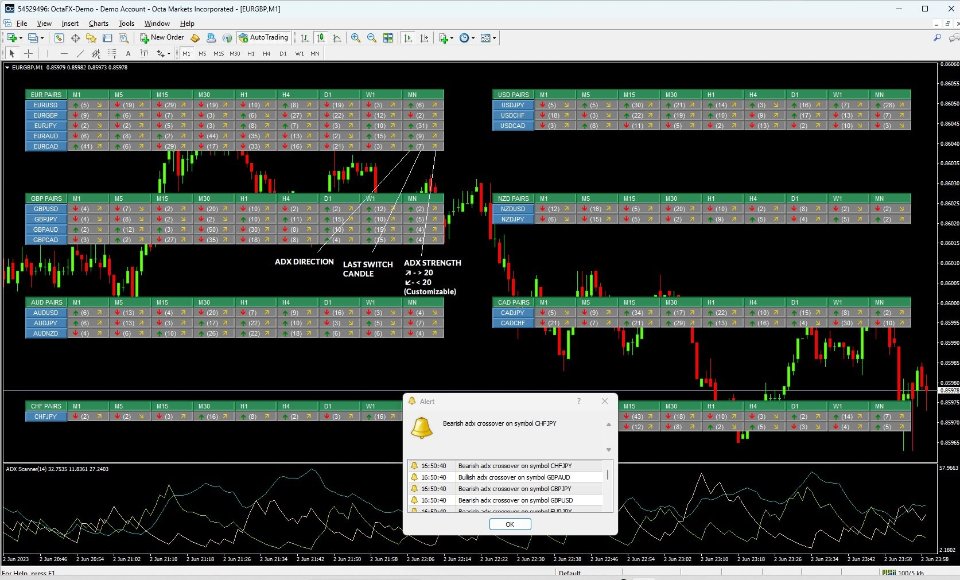Select the Crosshair tool
Image resolution: width=960 pixels, height=580 pixels.
(x=28, y=54)
